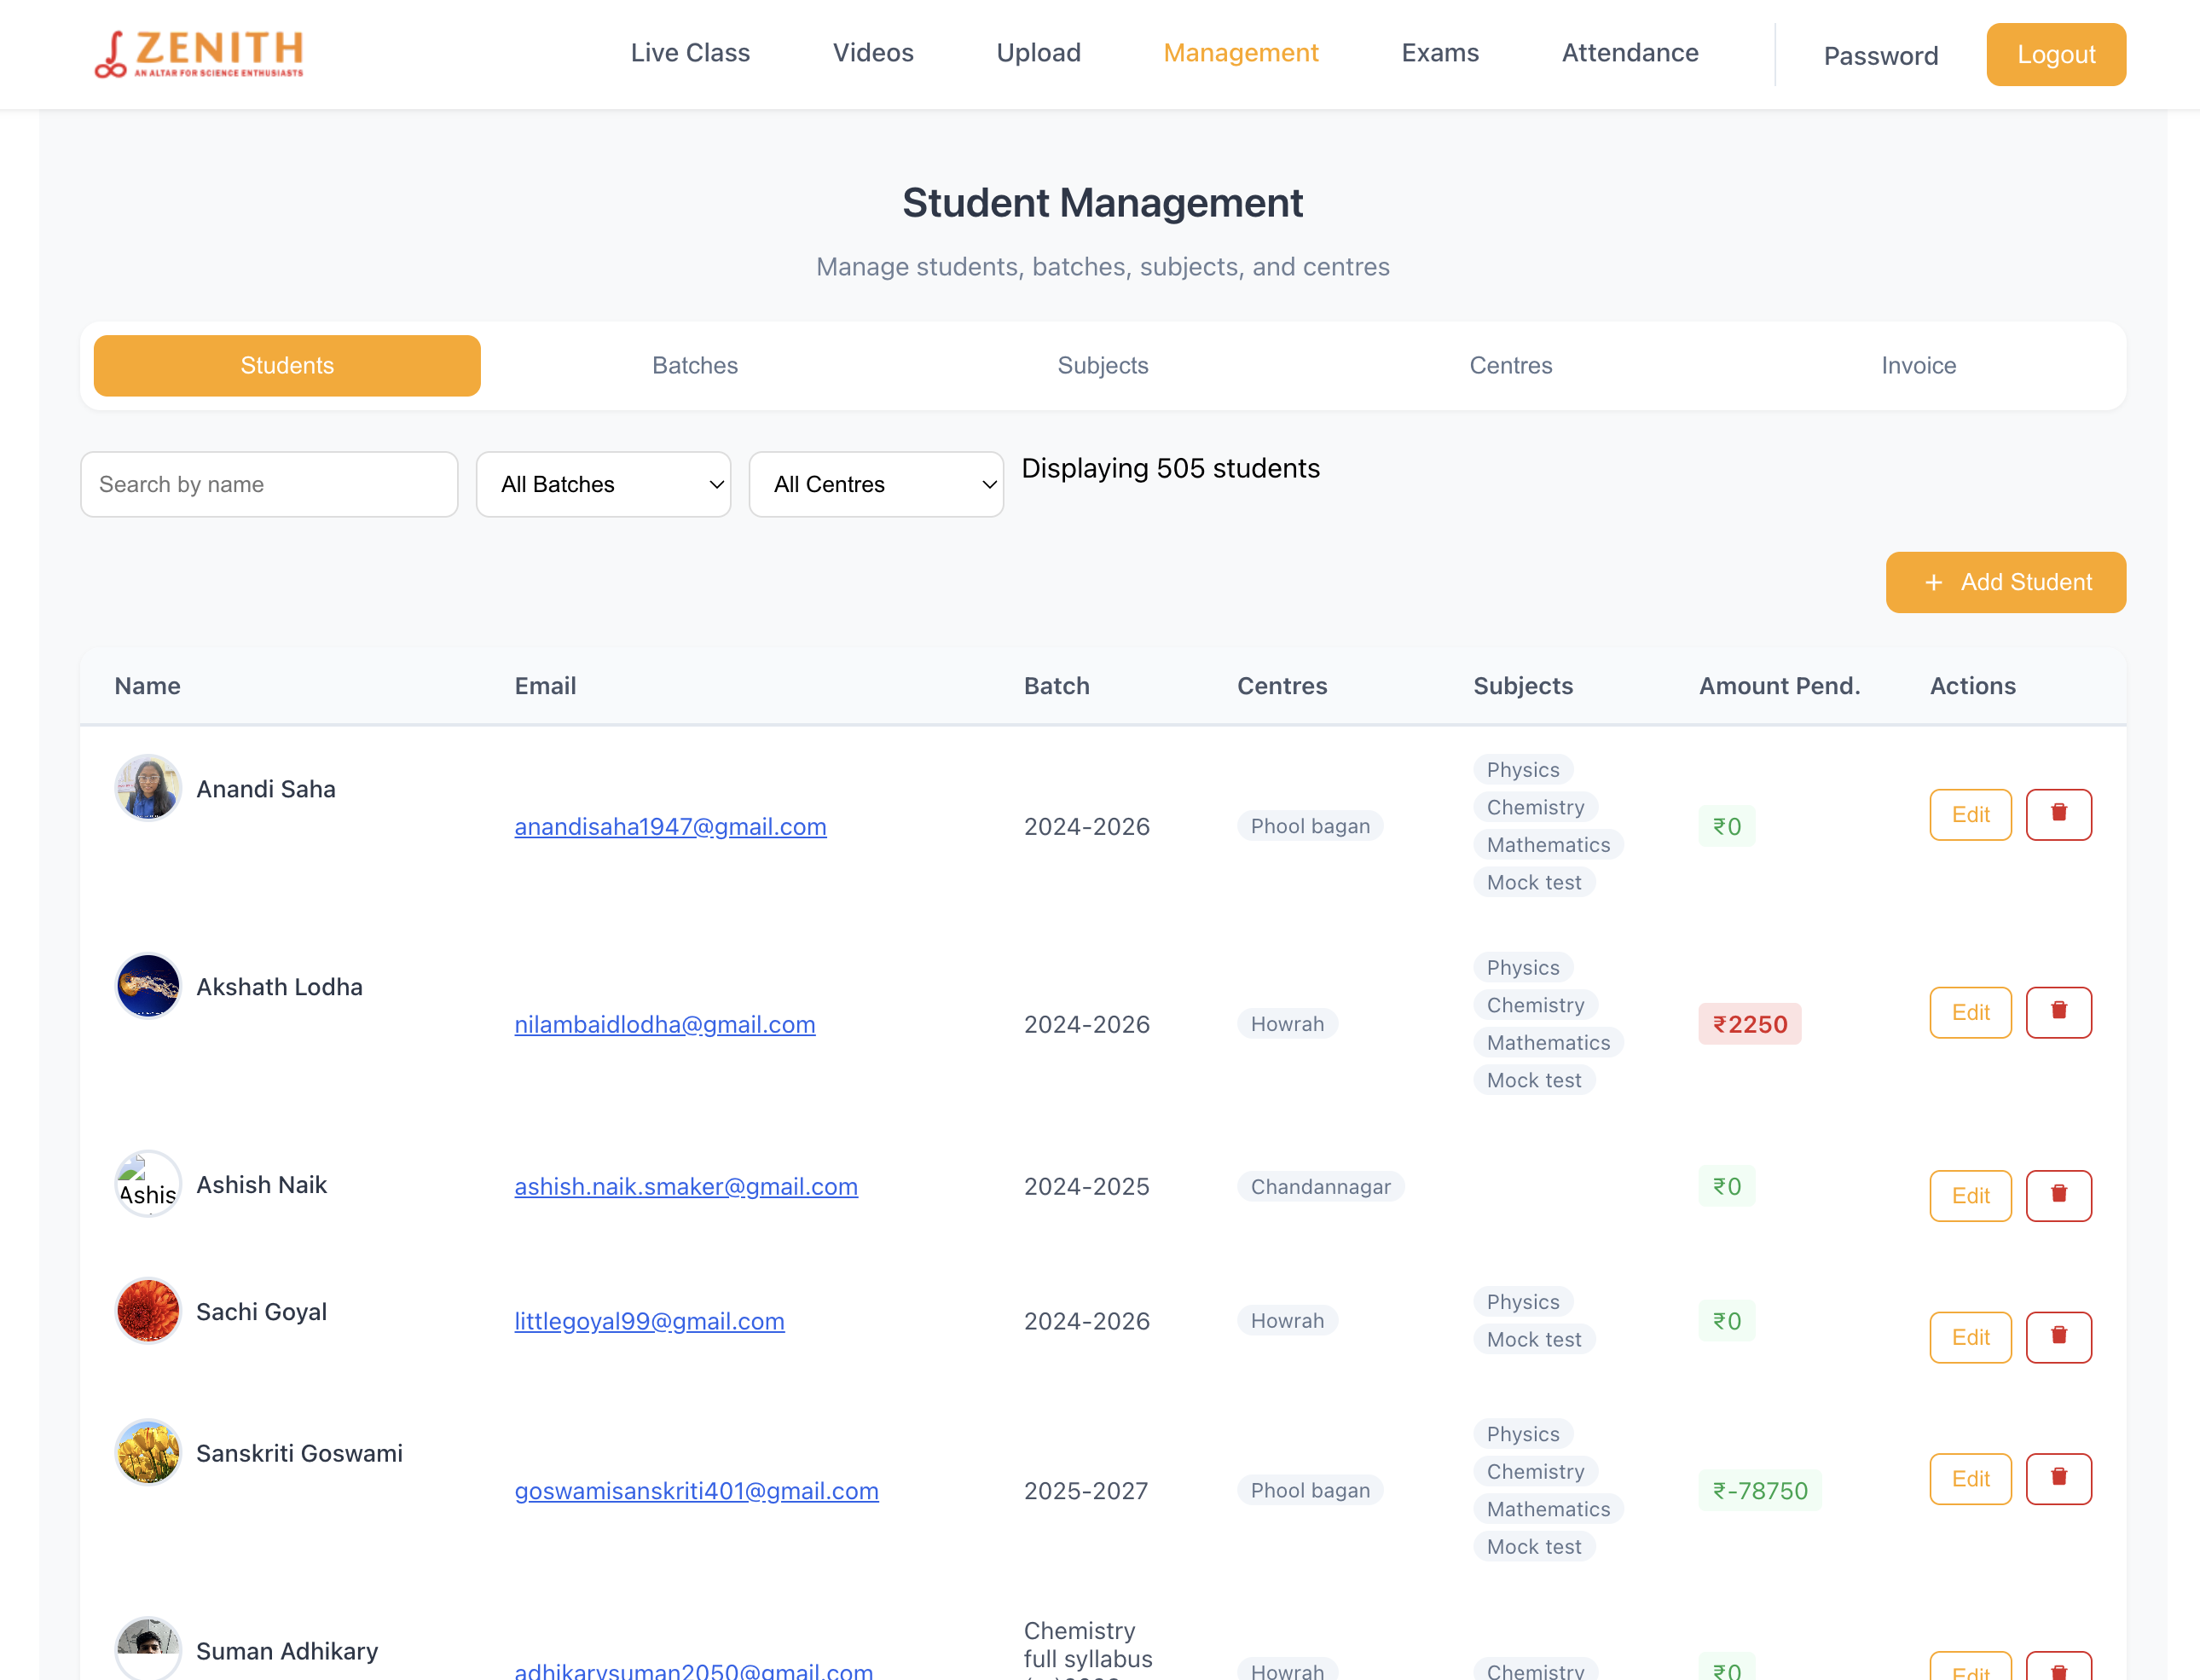2200x1680 pixels.
Task: Focus the Search by name field
Action: pyautogui.click(x=269, y=484)
